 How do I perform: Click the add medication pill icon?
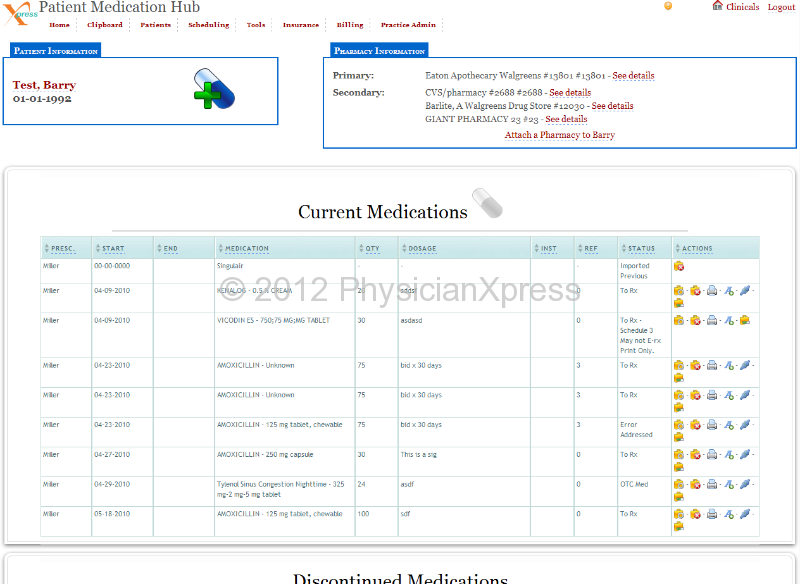click(x=212, y=89)
